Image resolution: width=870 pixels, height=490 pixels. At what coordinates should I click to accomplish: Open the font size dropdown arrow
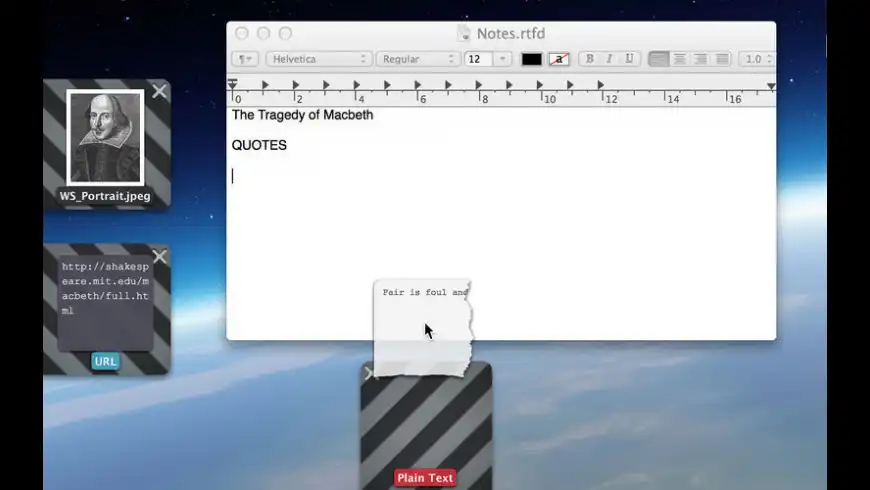pos(502,59)
